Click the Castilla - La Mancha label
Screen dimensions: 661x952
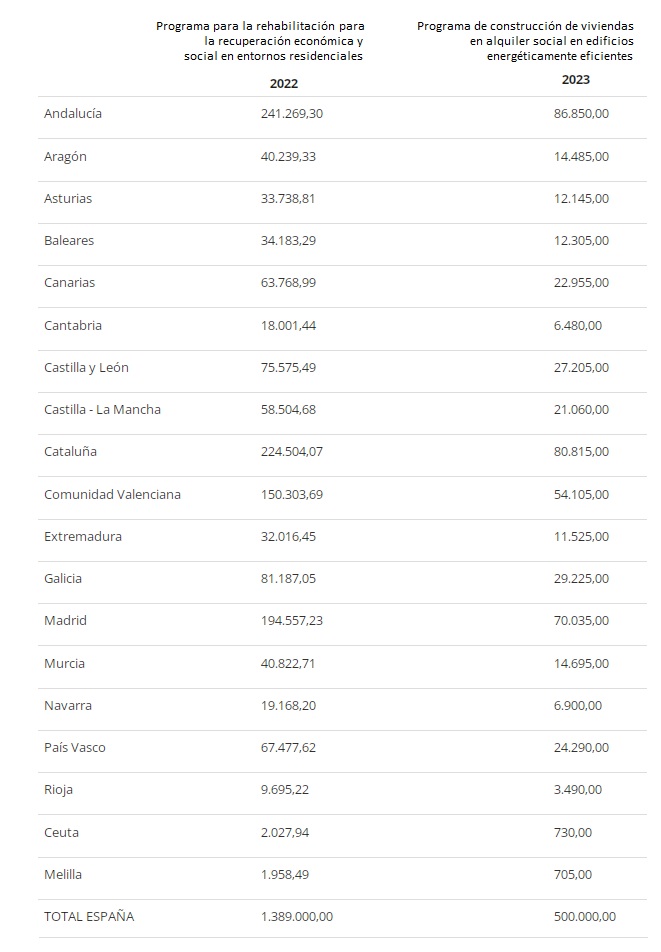pos(102,410)
